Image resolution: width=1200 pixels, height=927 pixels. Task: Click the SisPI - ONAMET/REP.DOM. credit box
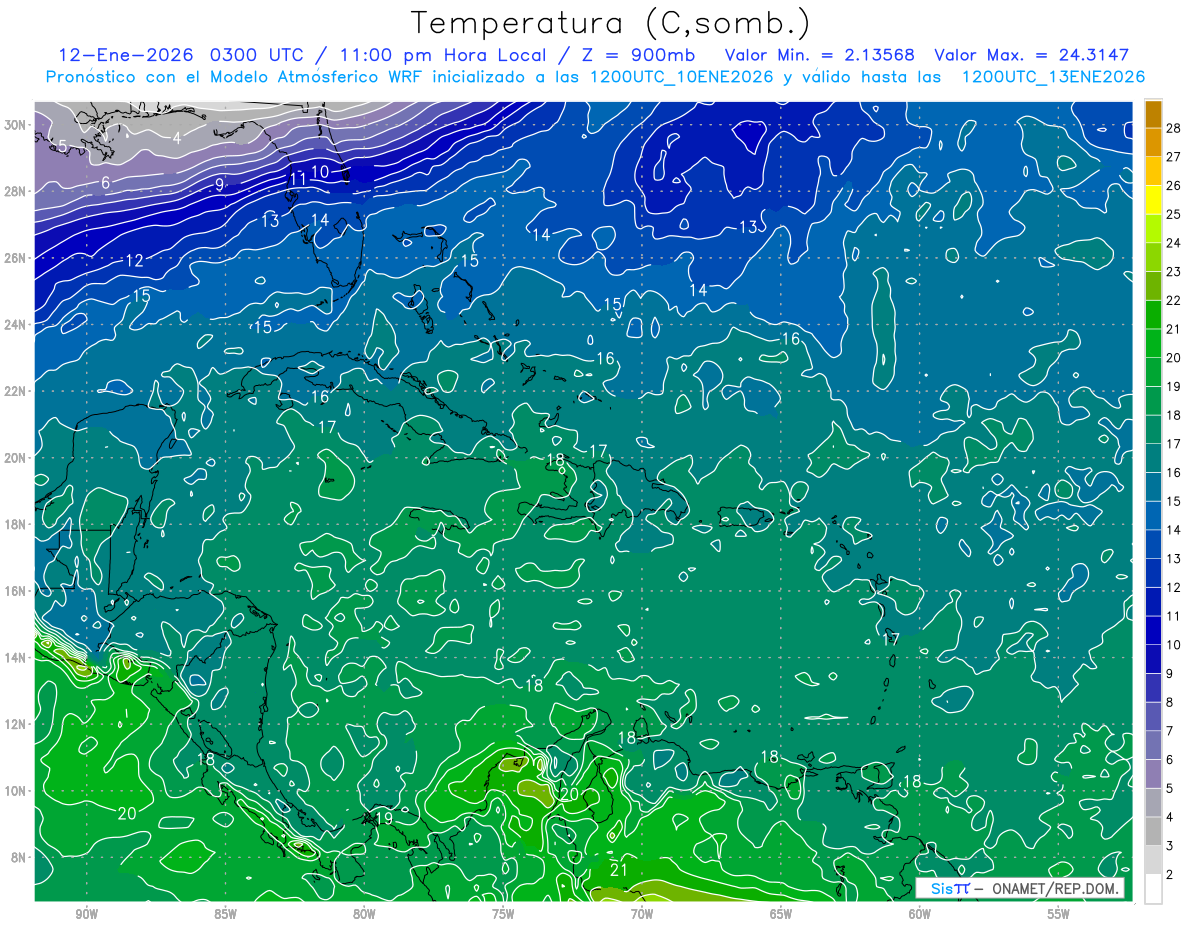pos(1020,888)
